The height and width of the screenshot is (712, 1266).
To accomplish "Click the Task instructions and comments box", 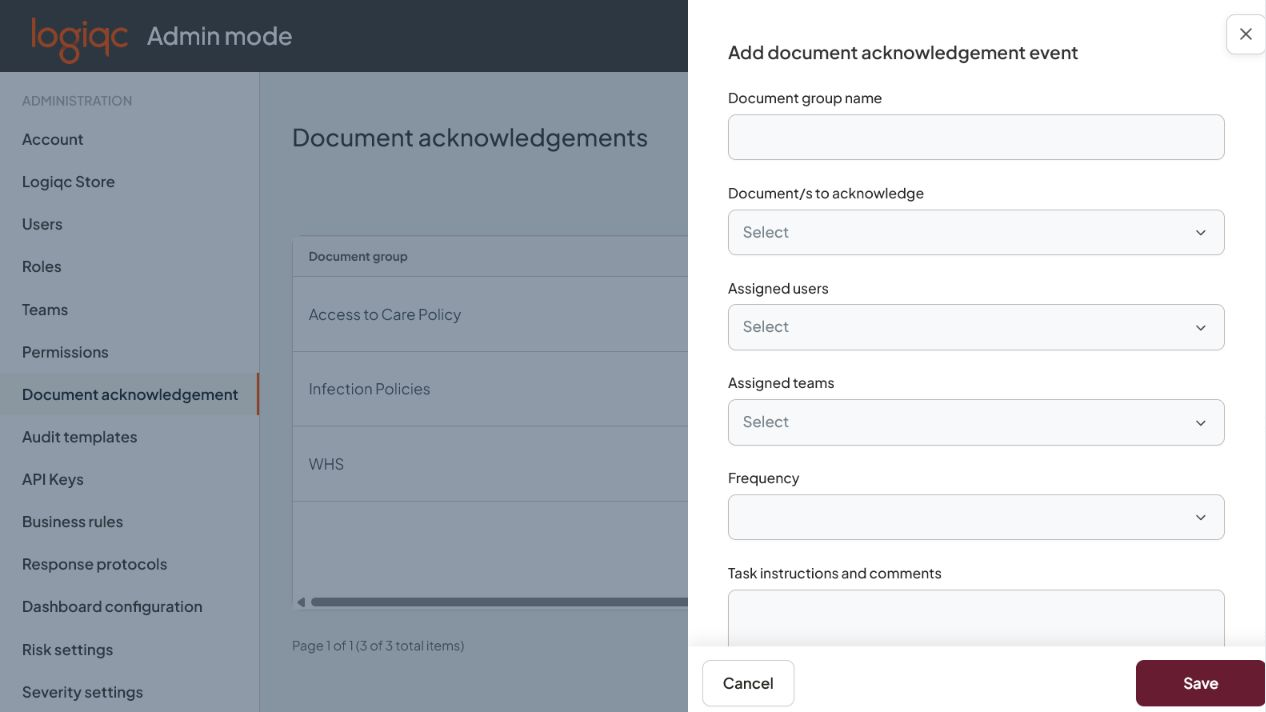I will click(x=976, y=617).
